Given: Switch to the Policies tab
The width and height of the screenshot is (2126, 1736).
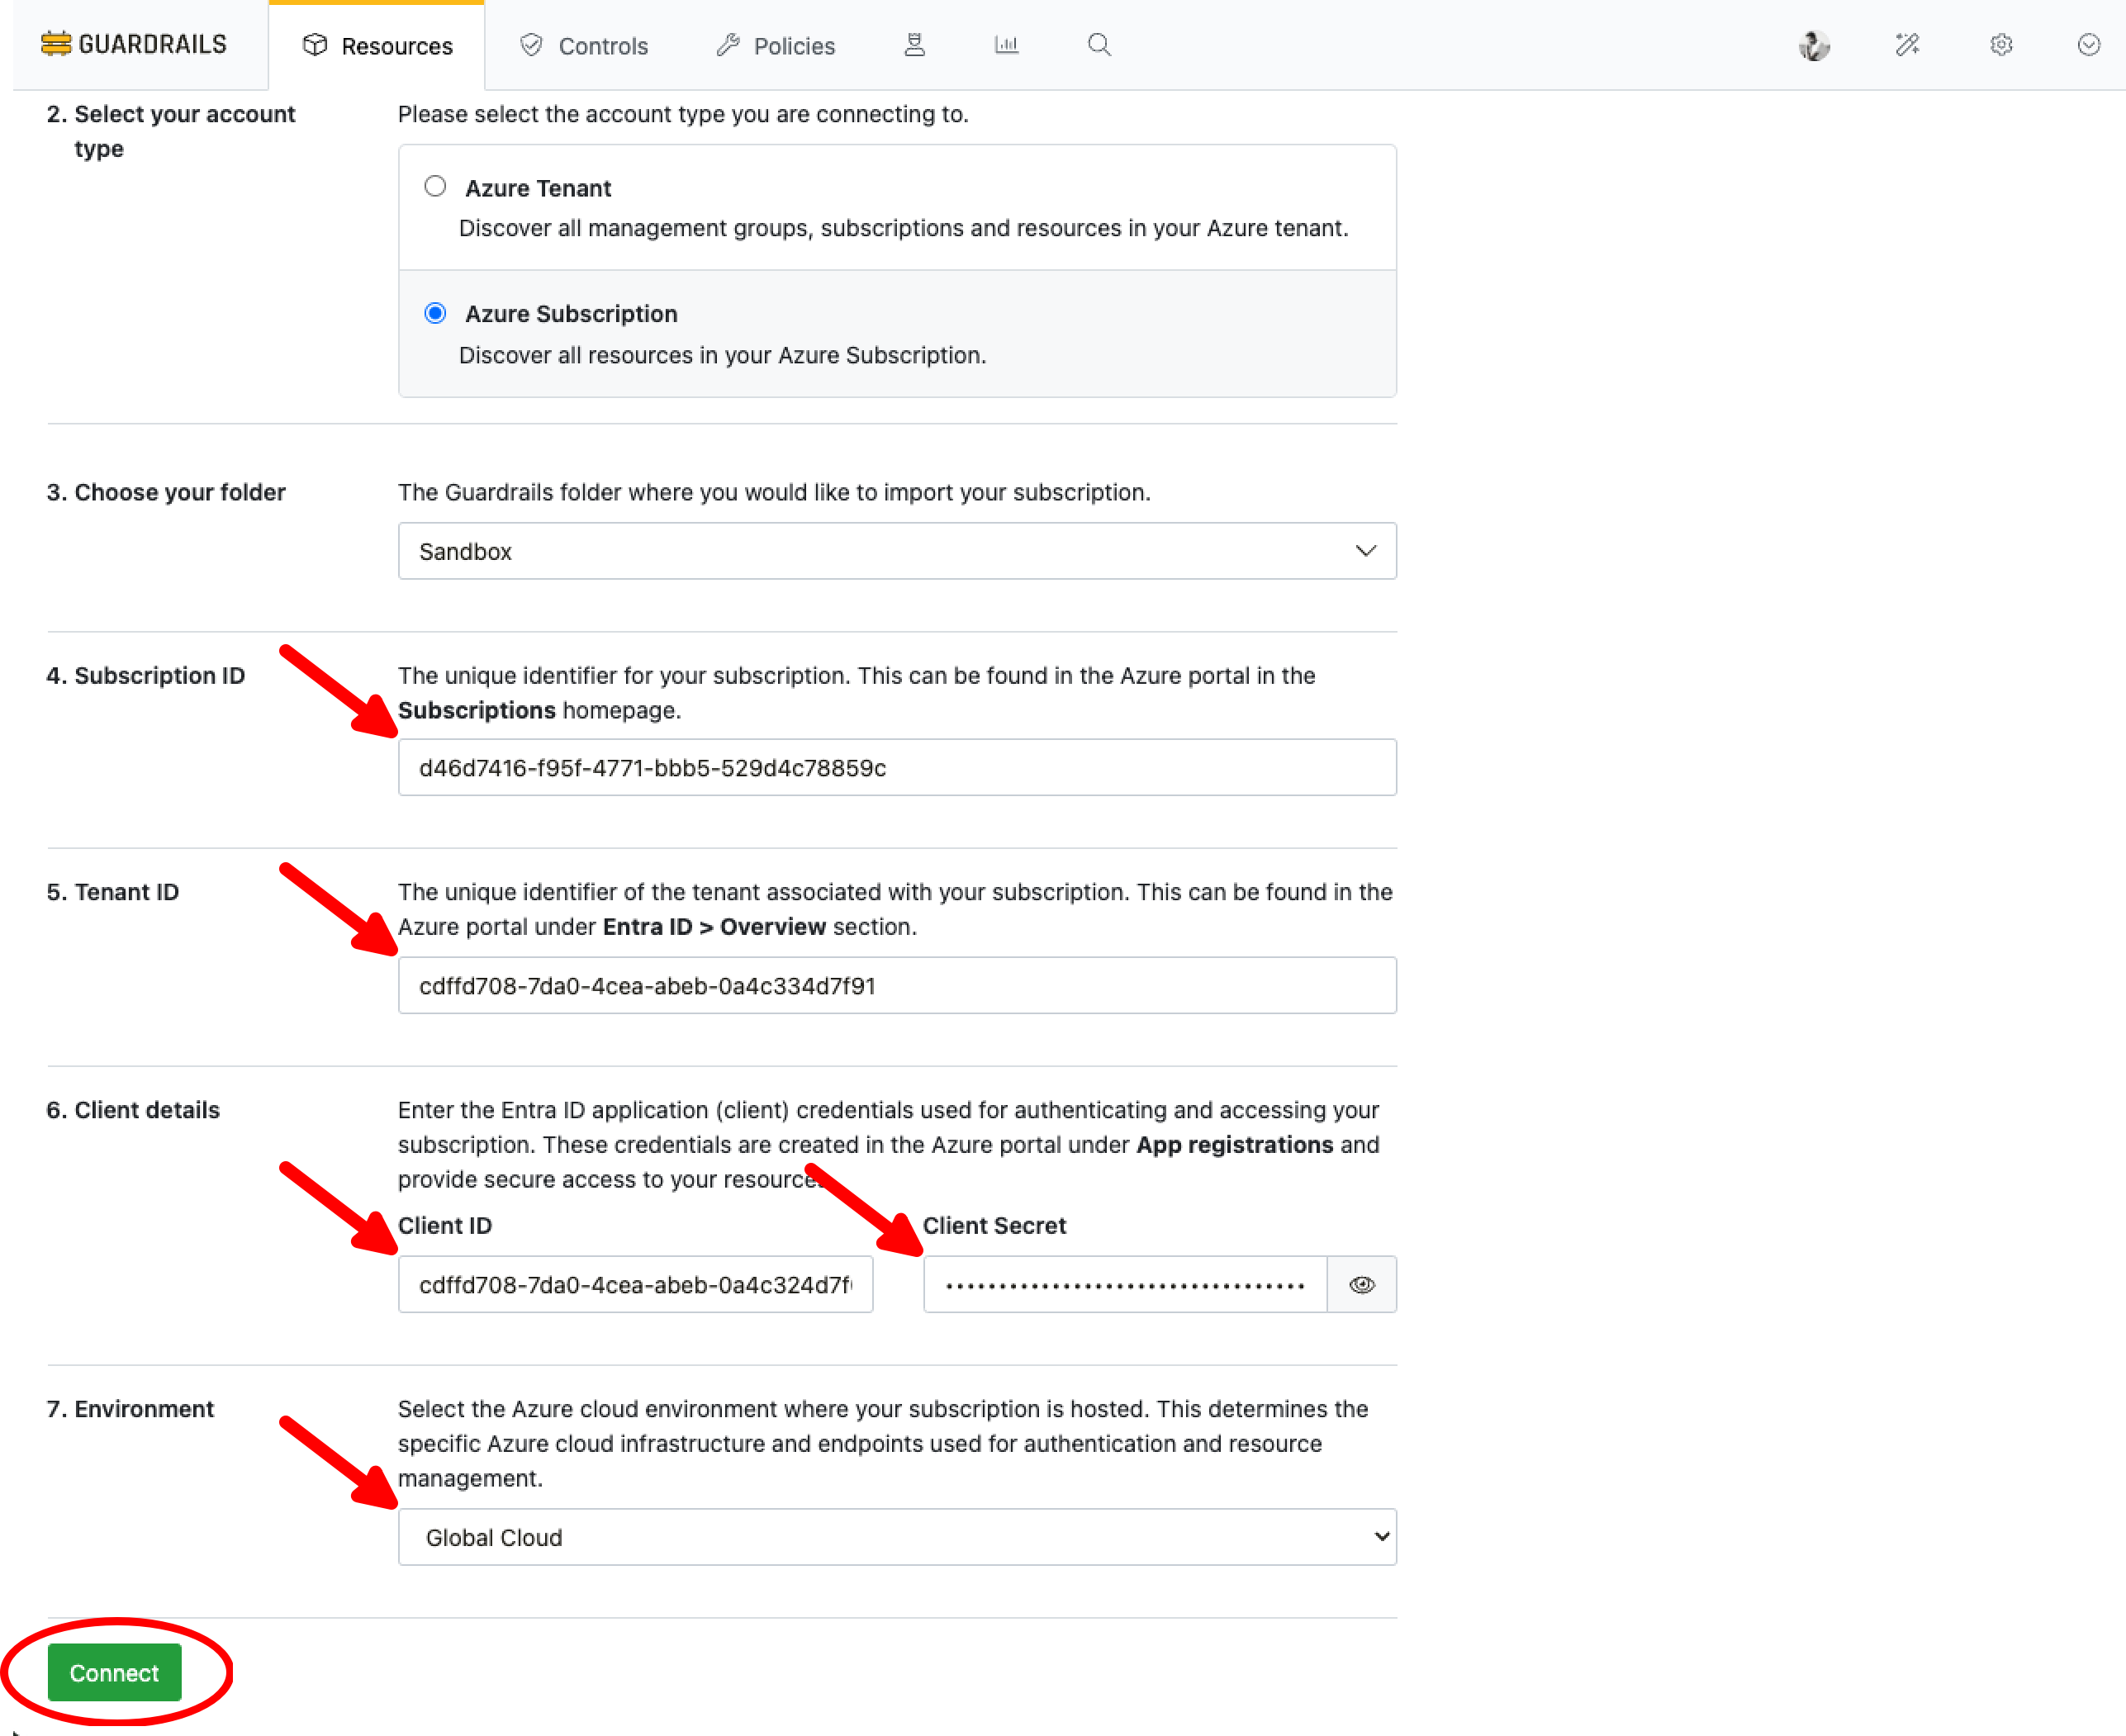Looking at the screenshot, I should [776, 46].
